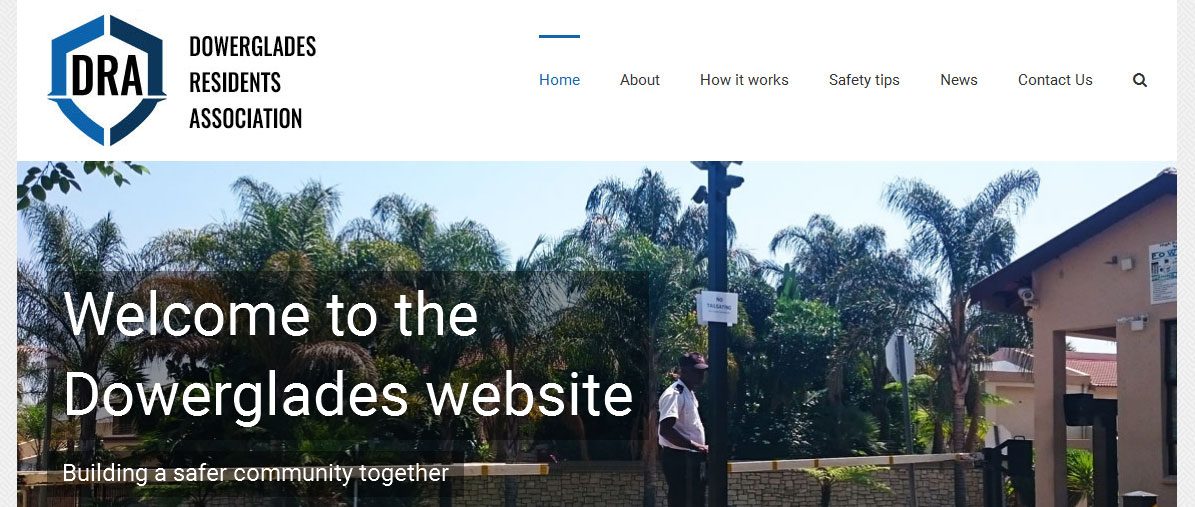Click the security guard in the banner photo
Viewport: 1195px width, 507px height.
[684, 430]
